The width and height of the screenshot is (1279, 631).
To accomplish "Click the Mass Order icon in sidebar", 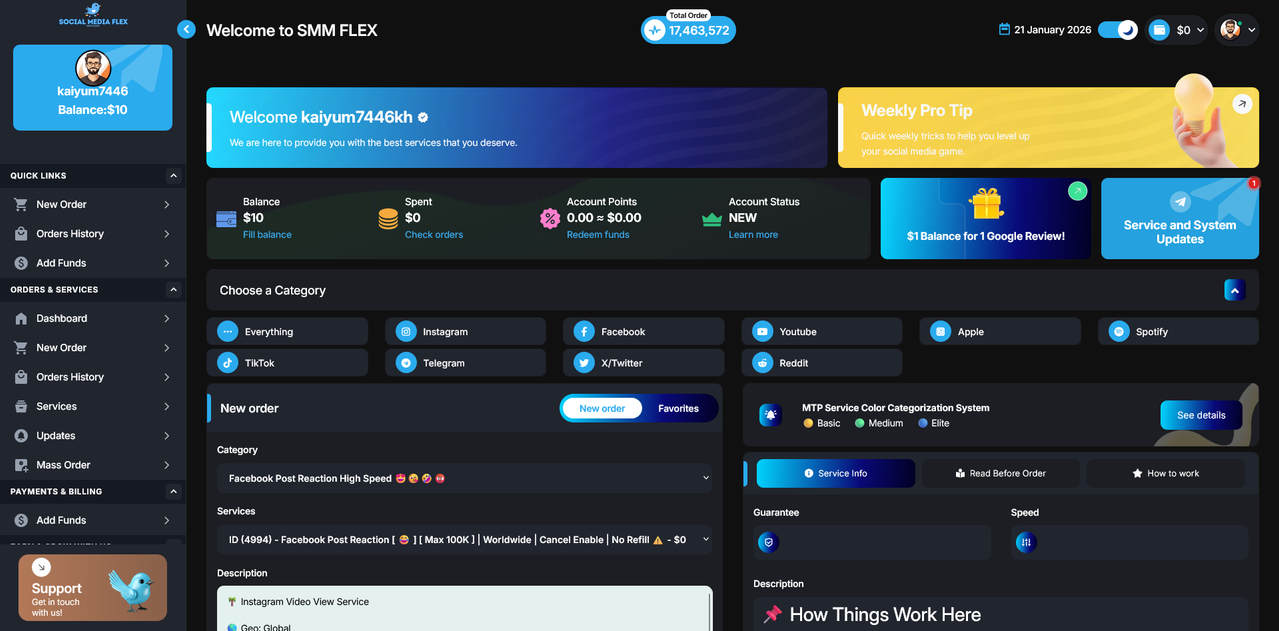I will pyautogui.click(x=21, y=465).
